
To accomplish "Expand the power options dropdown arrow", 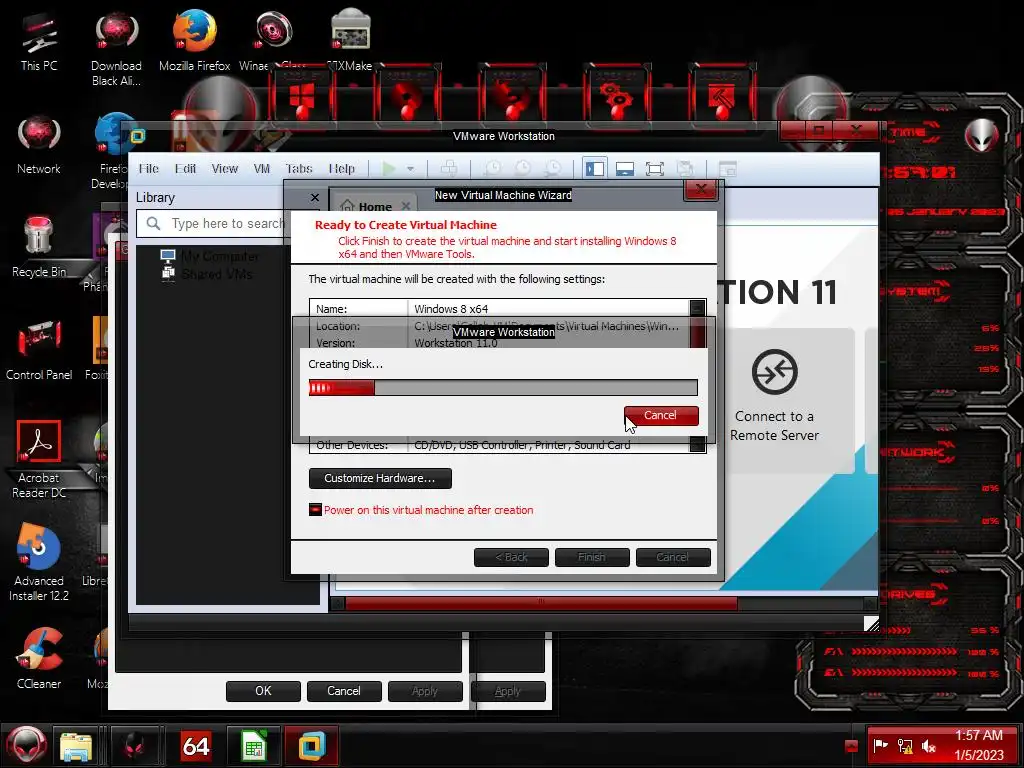I will (410, 168).
